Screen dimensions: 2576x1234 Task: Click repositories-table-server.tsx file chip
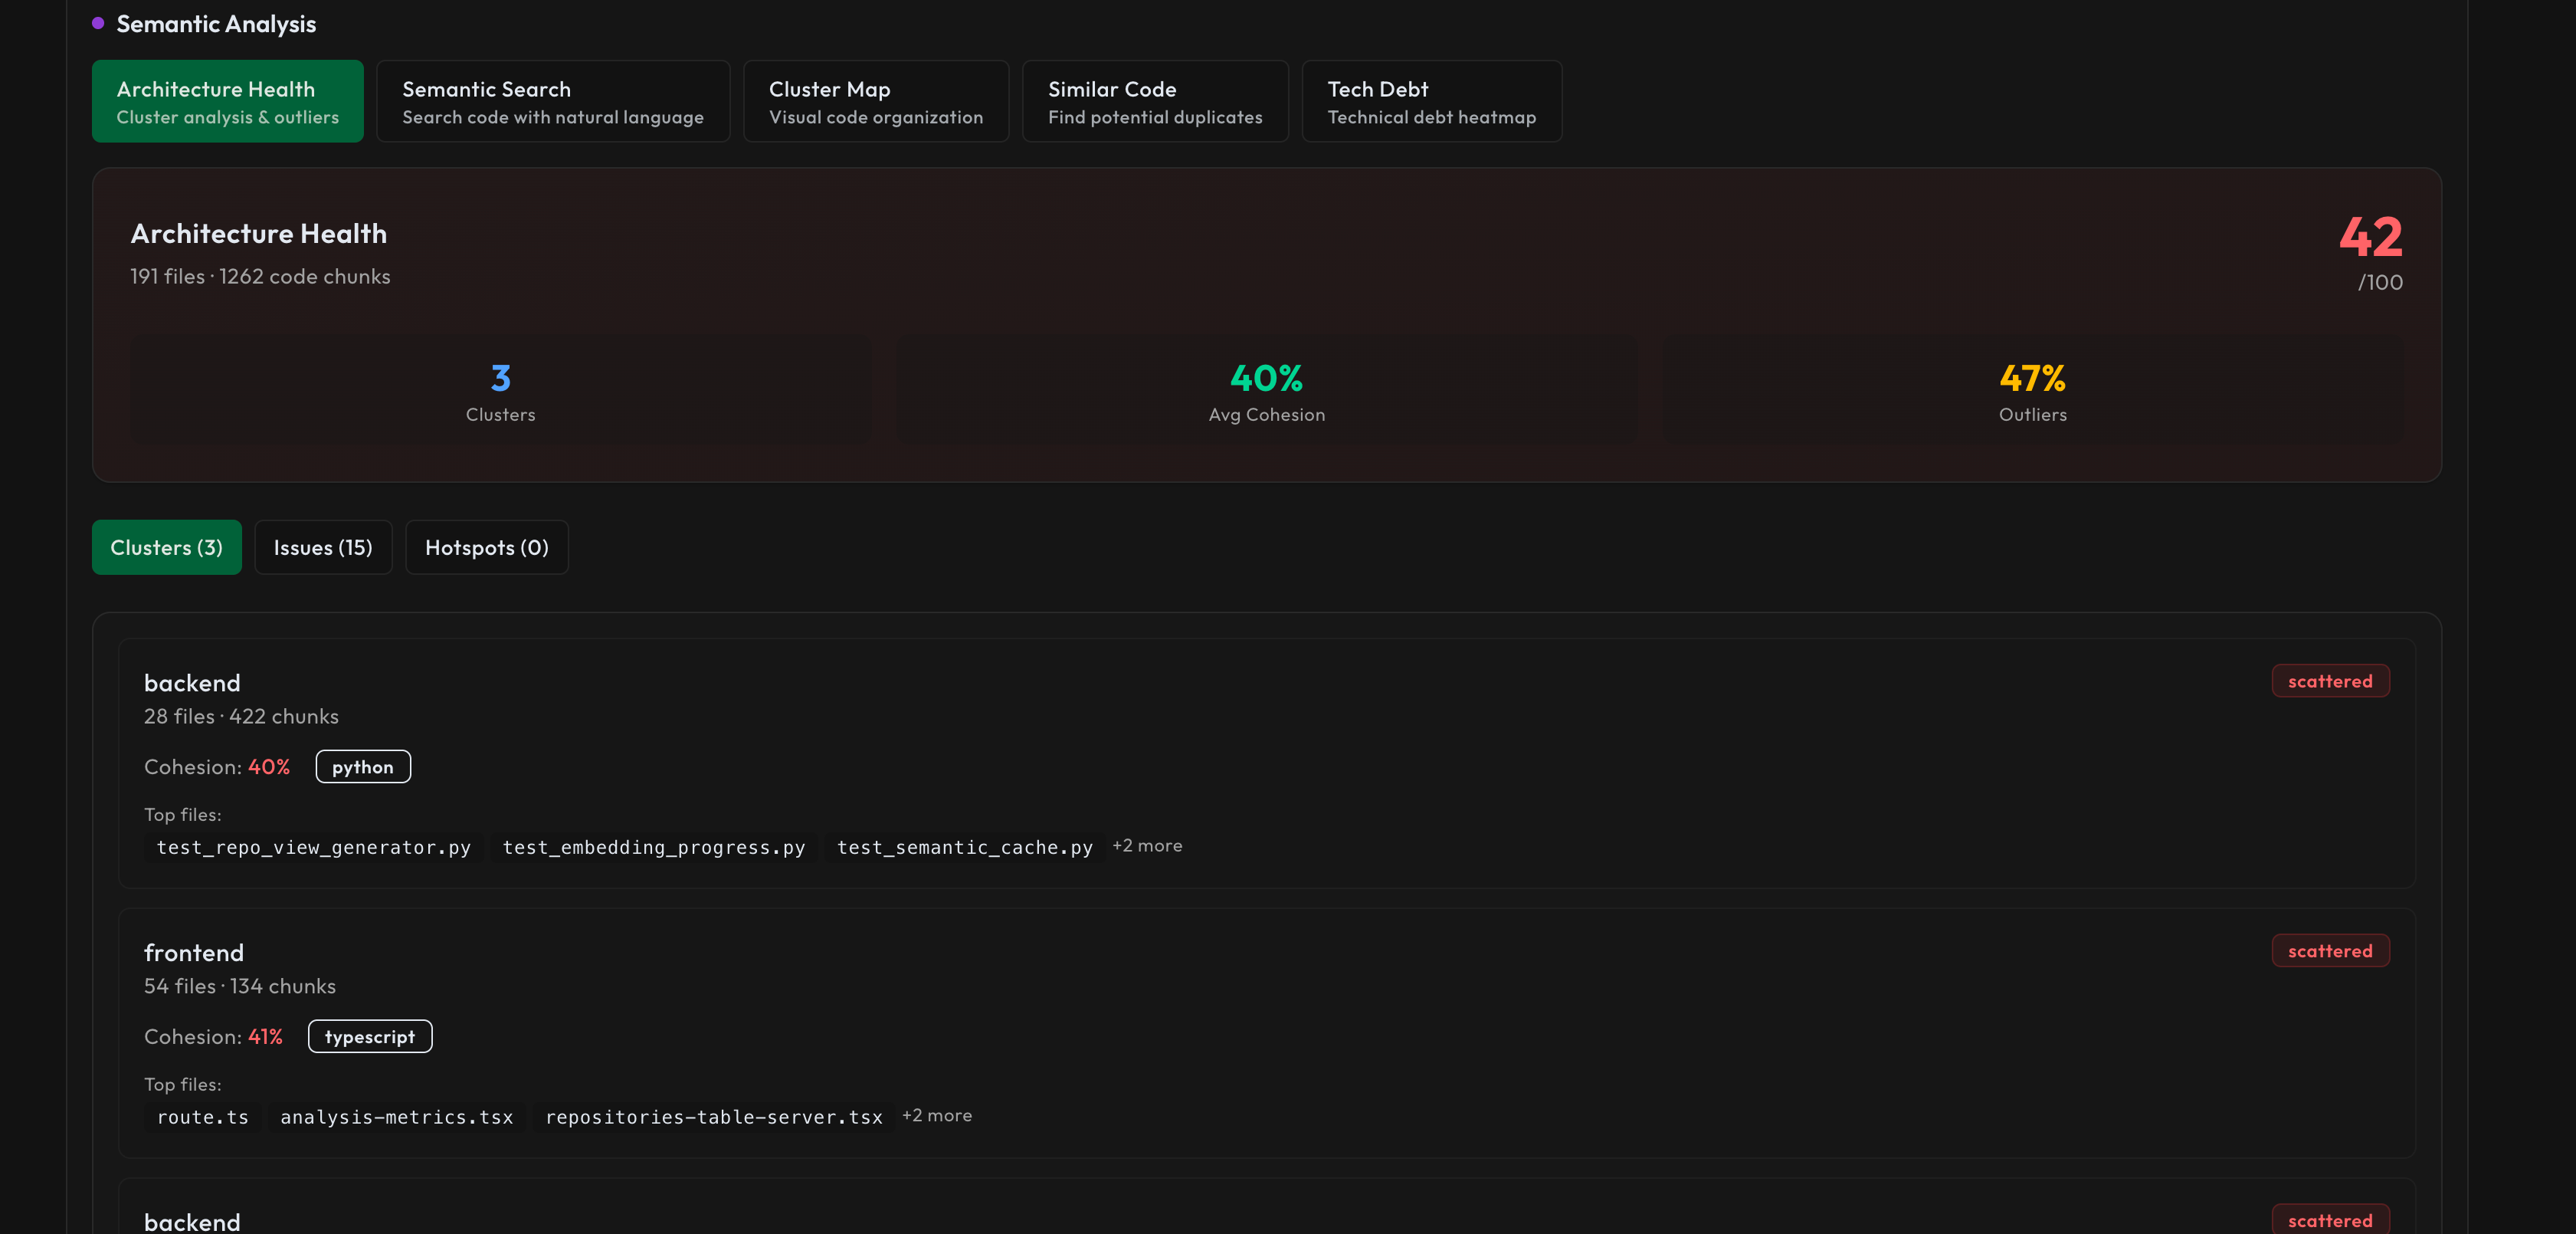pos(713,1117)
